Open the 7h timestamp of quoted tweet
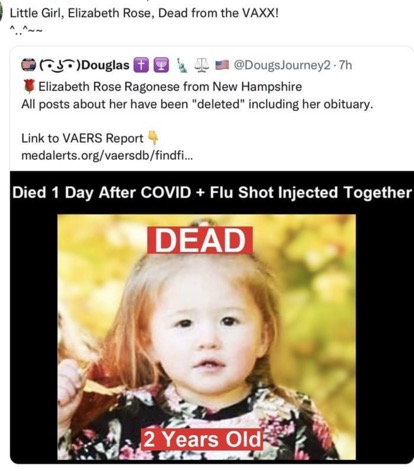Image resolution: width=414 pixels, height=471 pixels. click(345, 65)
